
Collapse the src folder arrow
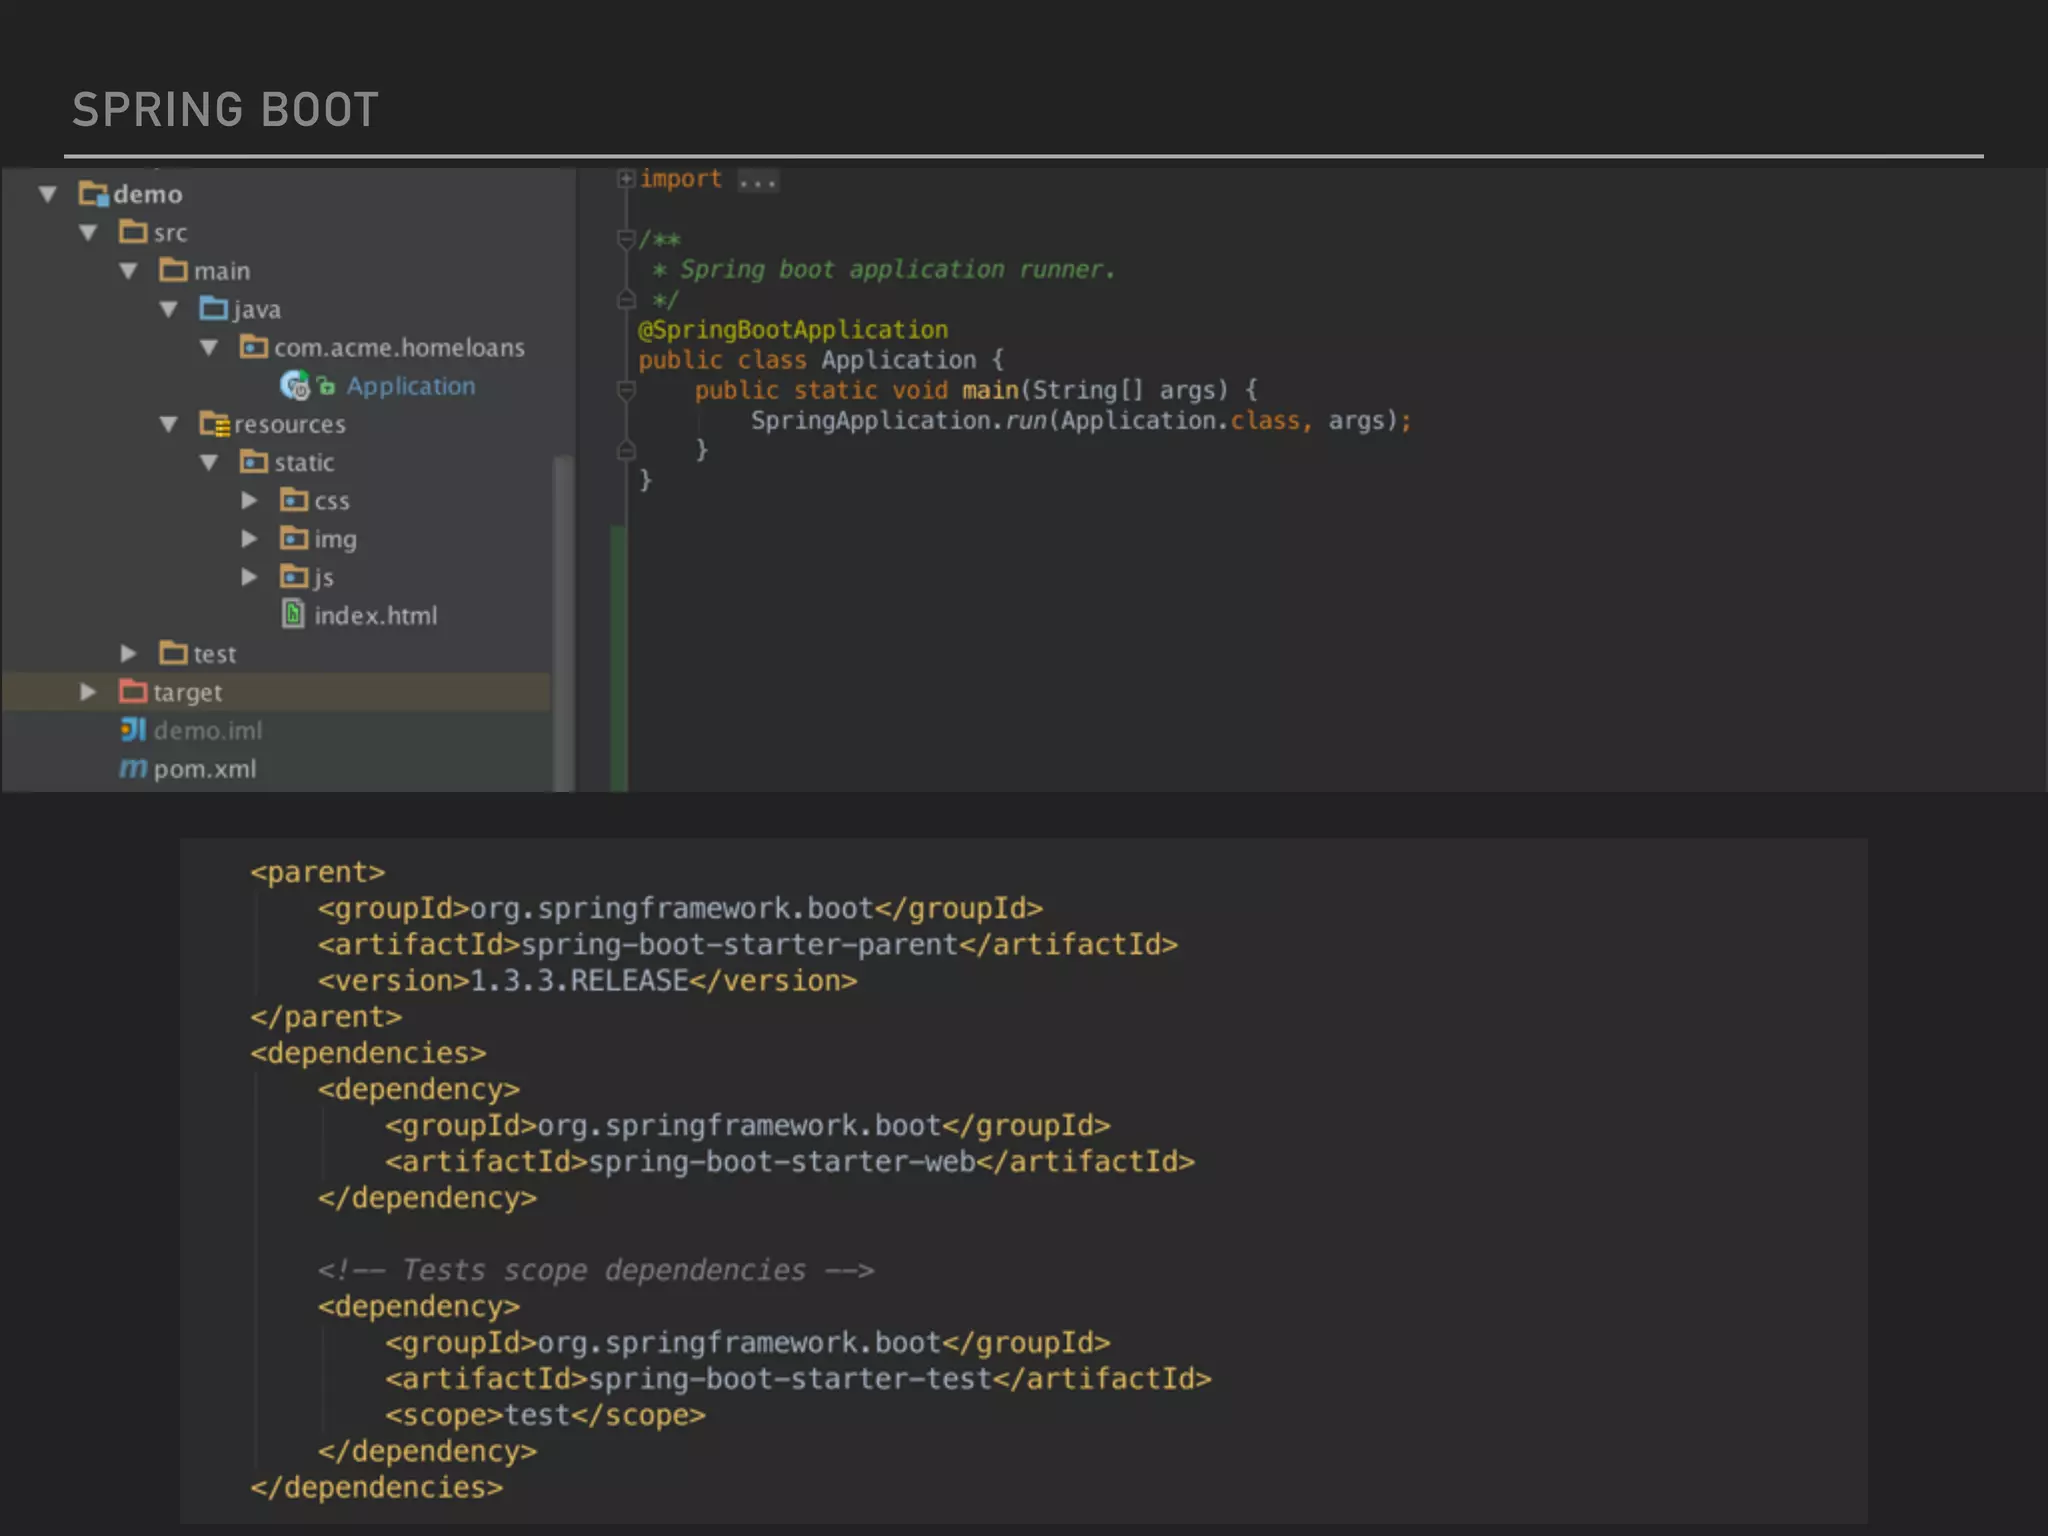88,233
